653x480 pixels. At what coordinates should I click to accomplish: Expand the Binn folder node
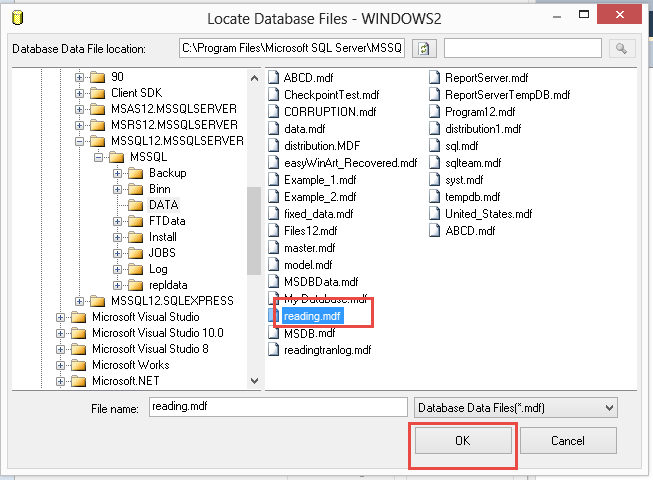click(x=118, y=189)
